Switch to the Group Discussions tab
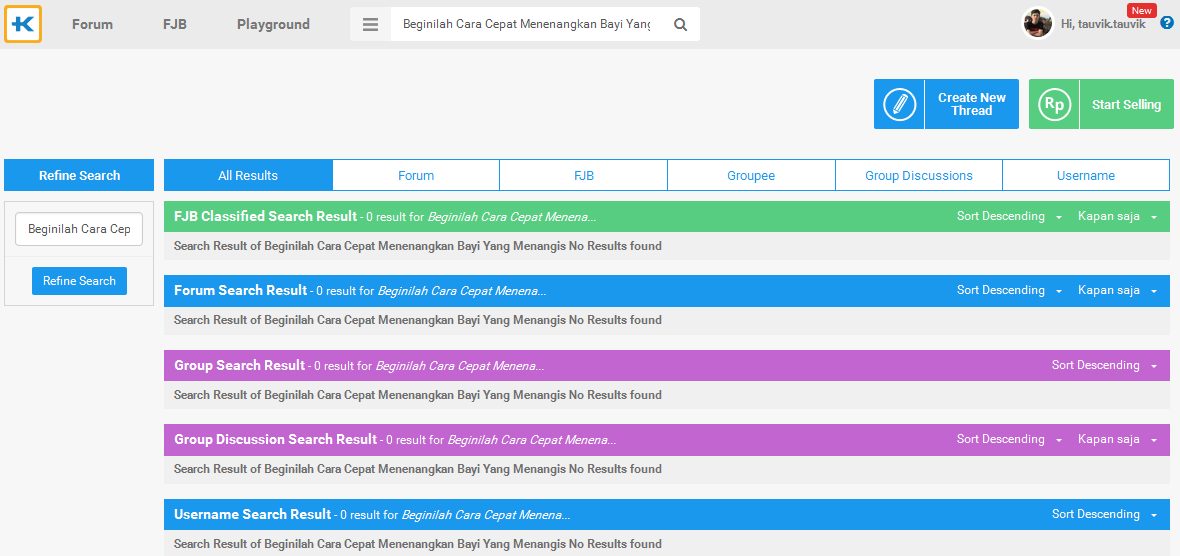This screenshot has height=556, width=1180. coord(919,175)
